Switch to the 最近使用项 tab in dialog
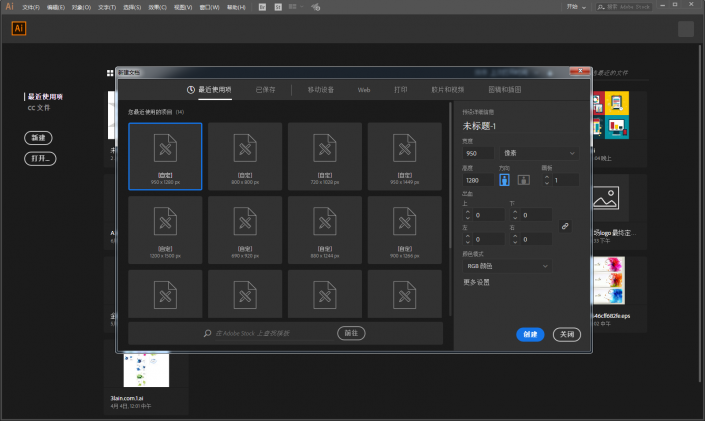 click(210, 90)
